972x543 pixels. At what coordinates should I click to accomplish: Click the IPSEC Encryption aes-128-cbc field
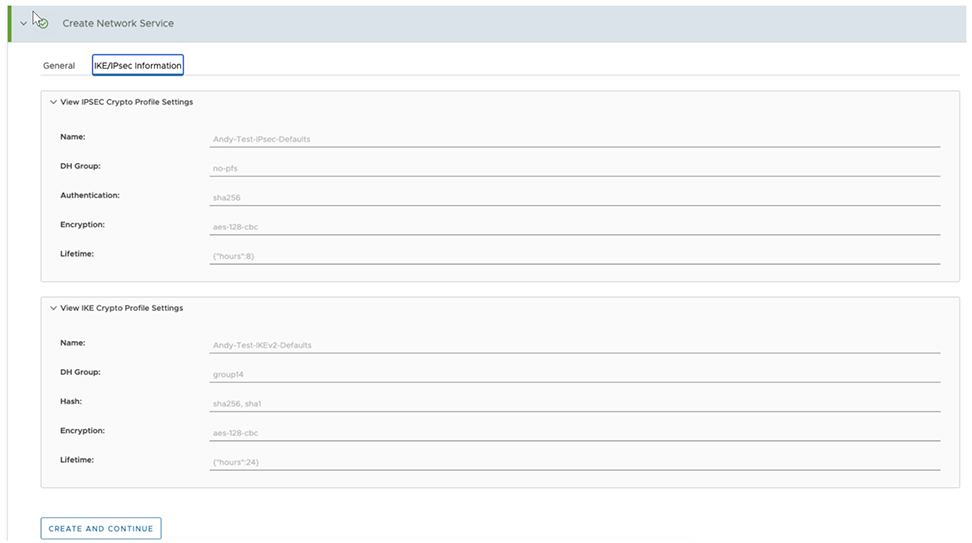point(574,226)
